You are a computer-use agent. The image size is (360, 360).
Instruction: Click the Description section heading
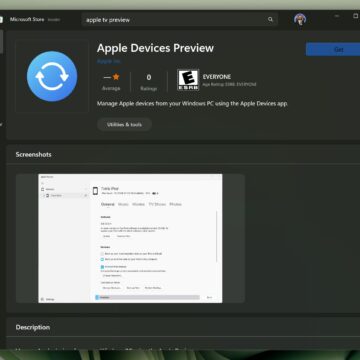33,327
